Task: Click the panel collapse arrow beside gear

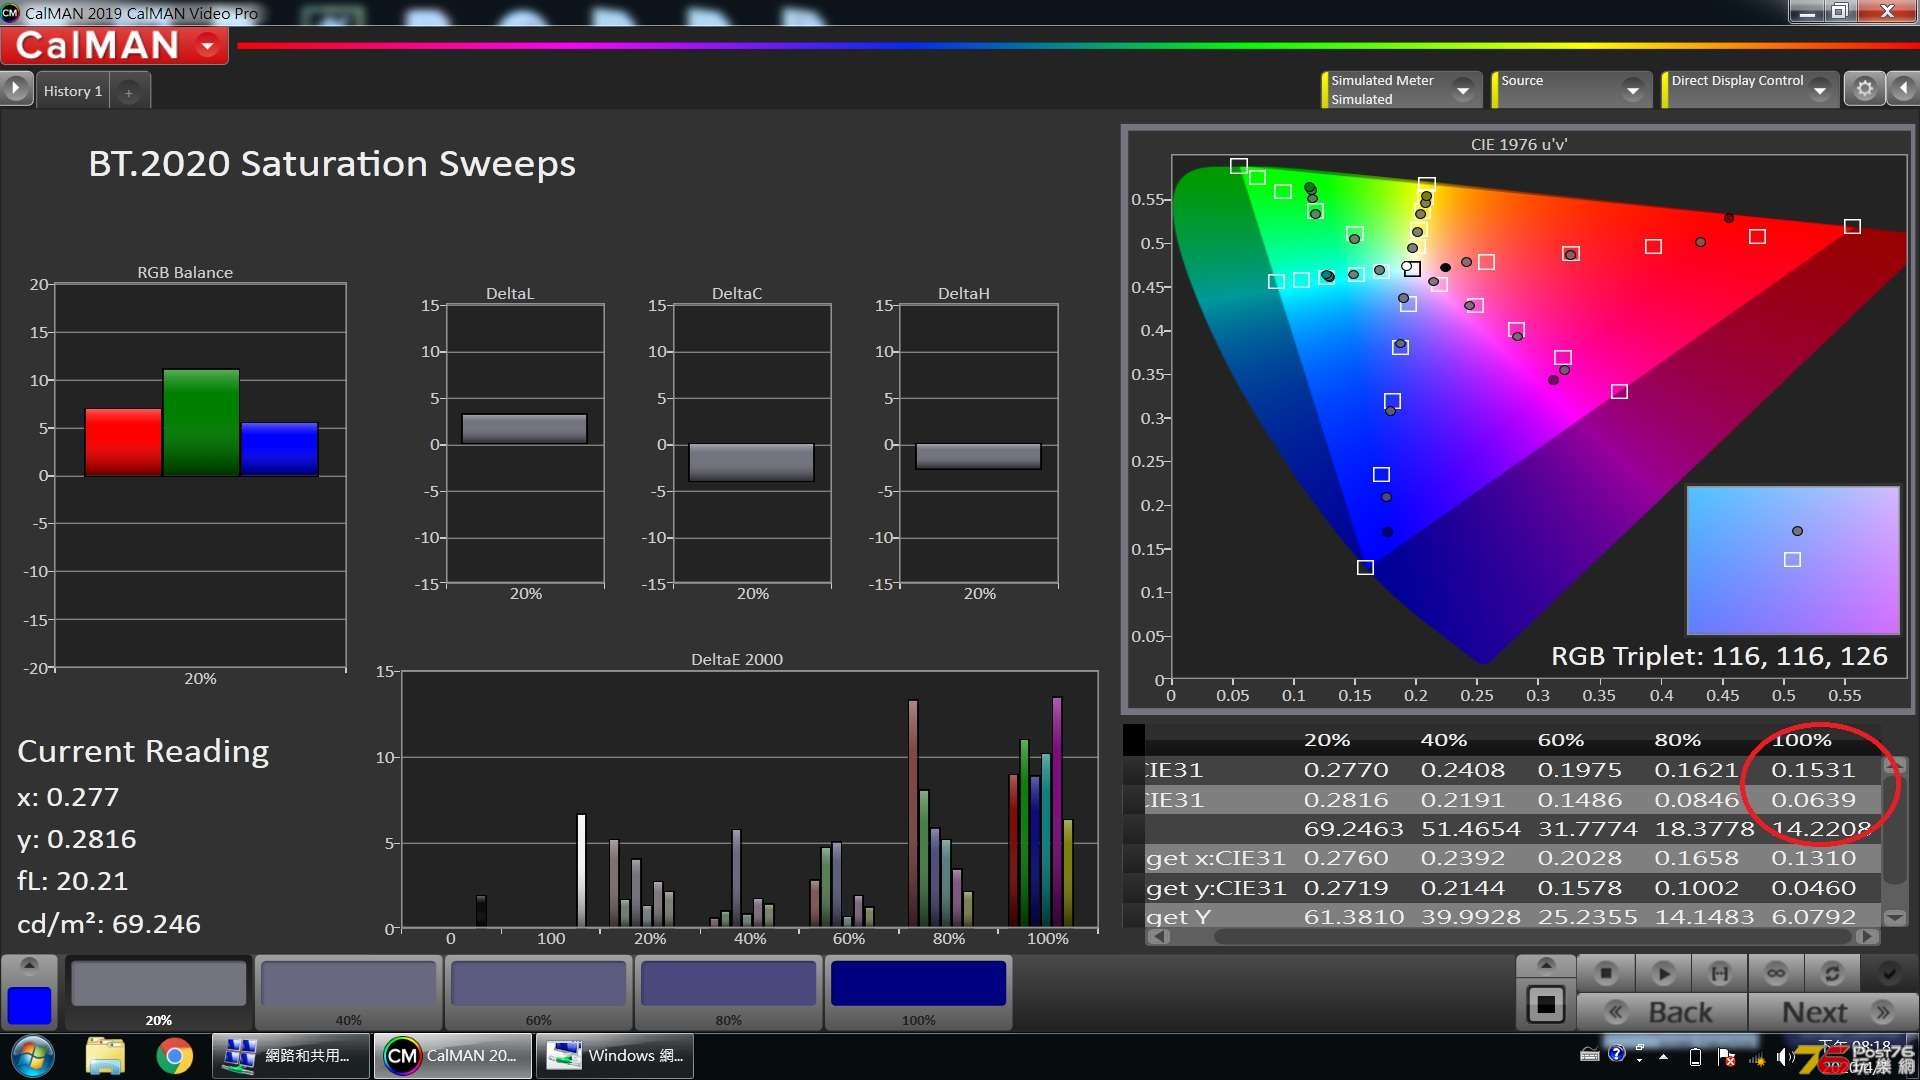Action: coord(1903,89)
